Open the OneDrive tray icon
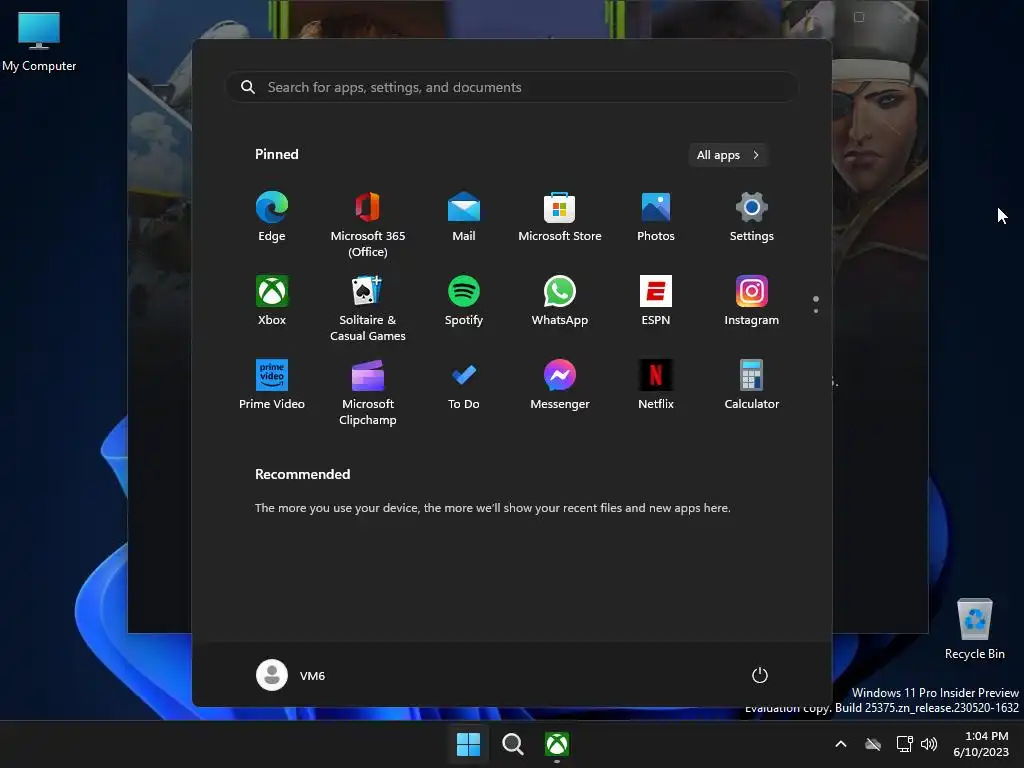 pos(873,744)
